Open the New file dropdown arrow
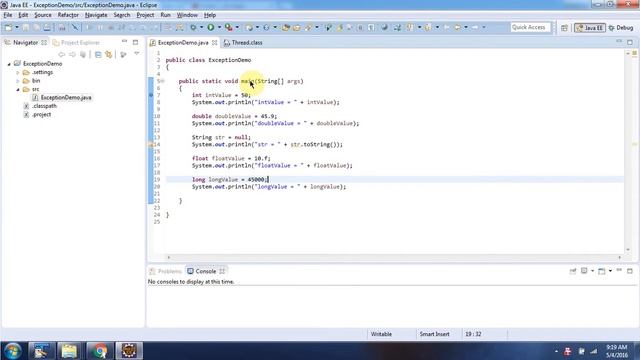The height and width of the screenshot is (360, 640). [17, 27]
